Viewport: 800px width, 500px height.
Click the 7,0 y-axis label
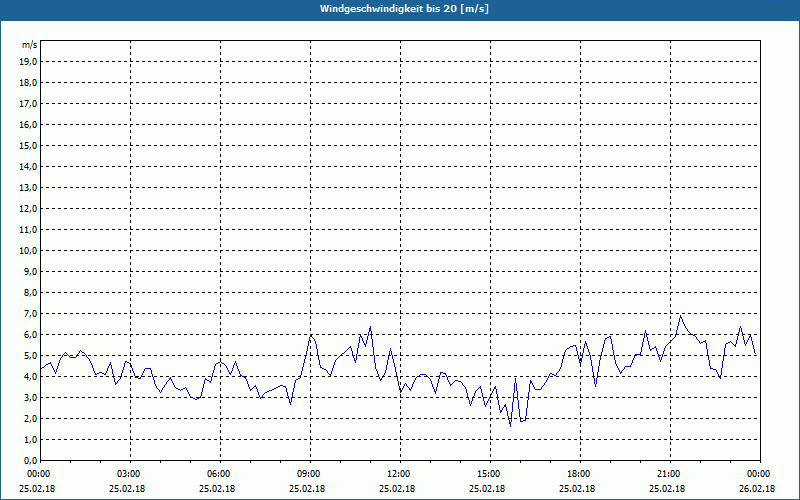tap(30, 314)
